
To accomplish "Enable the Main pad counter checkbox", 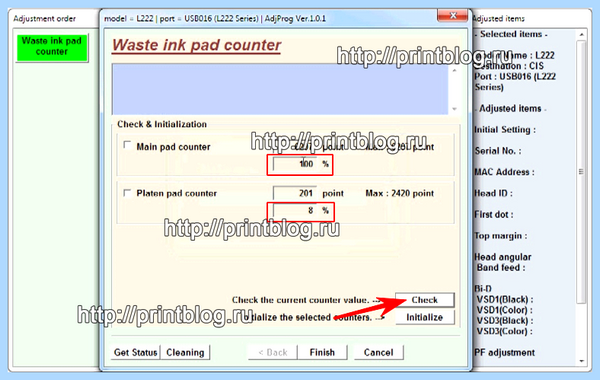I will pyautogui.click(x=127, y=145).
